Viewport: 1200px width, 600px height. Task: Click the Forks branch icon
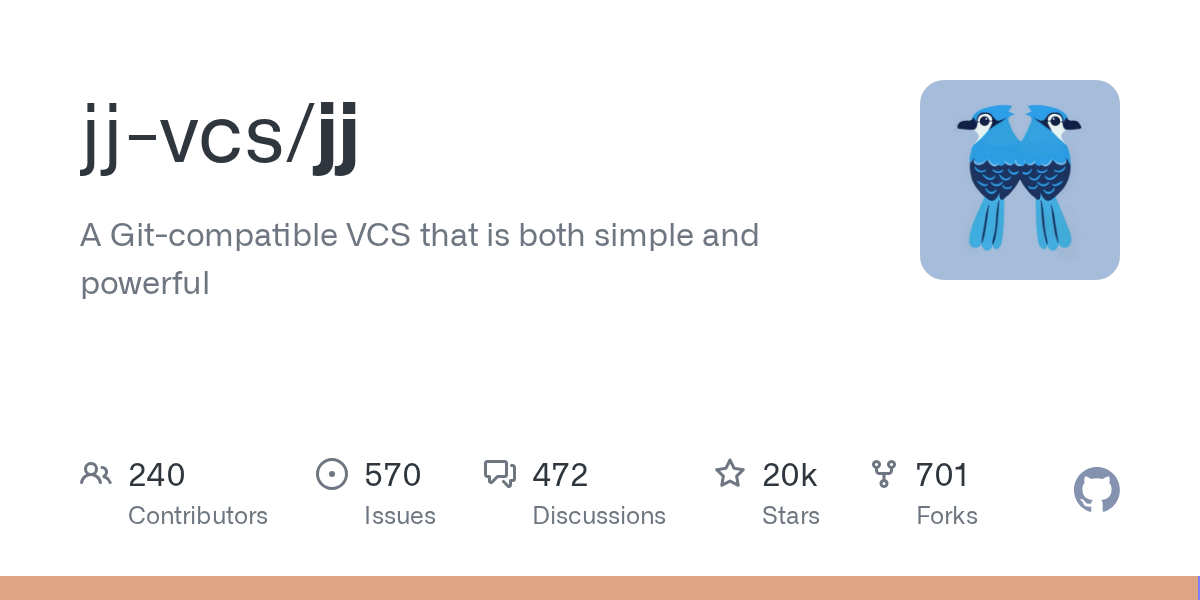884,474
